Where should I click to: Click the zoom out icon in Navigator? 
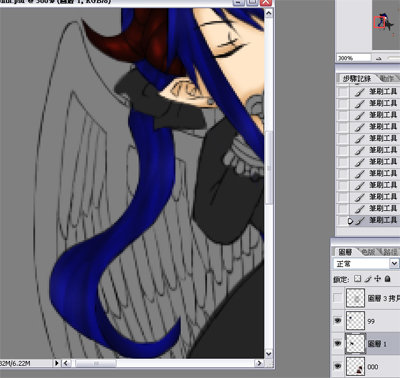click(379, 58)
